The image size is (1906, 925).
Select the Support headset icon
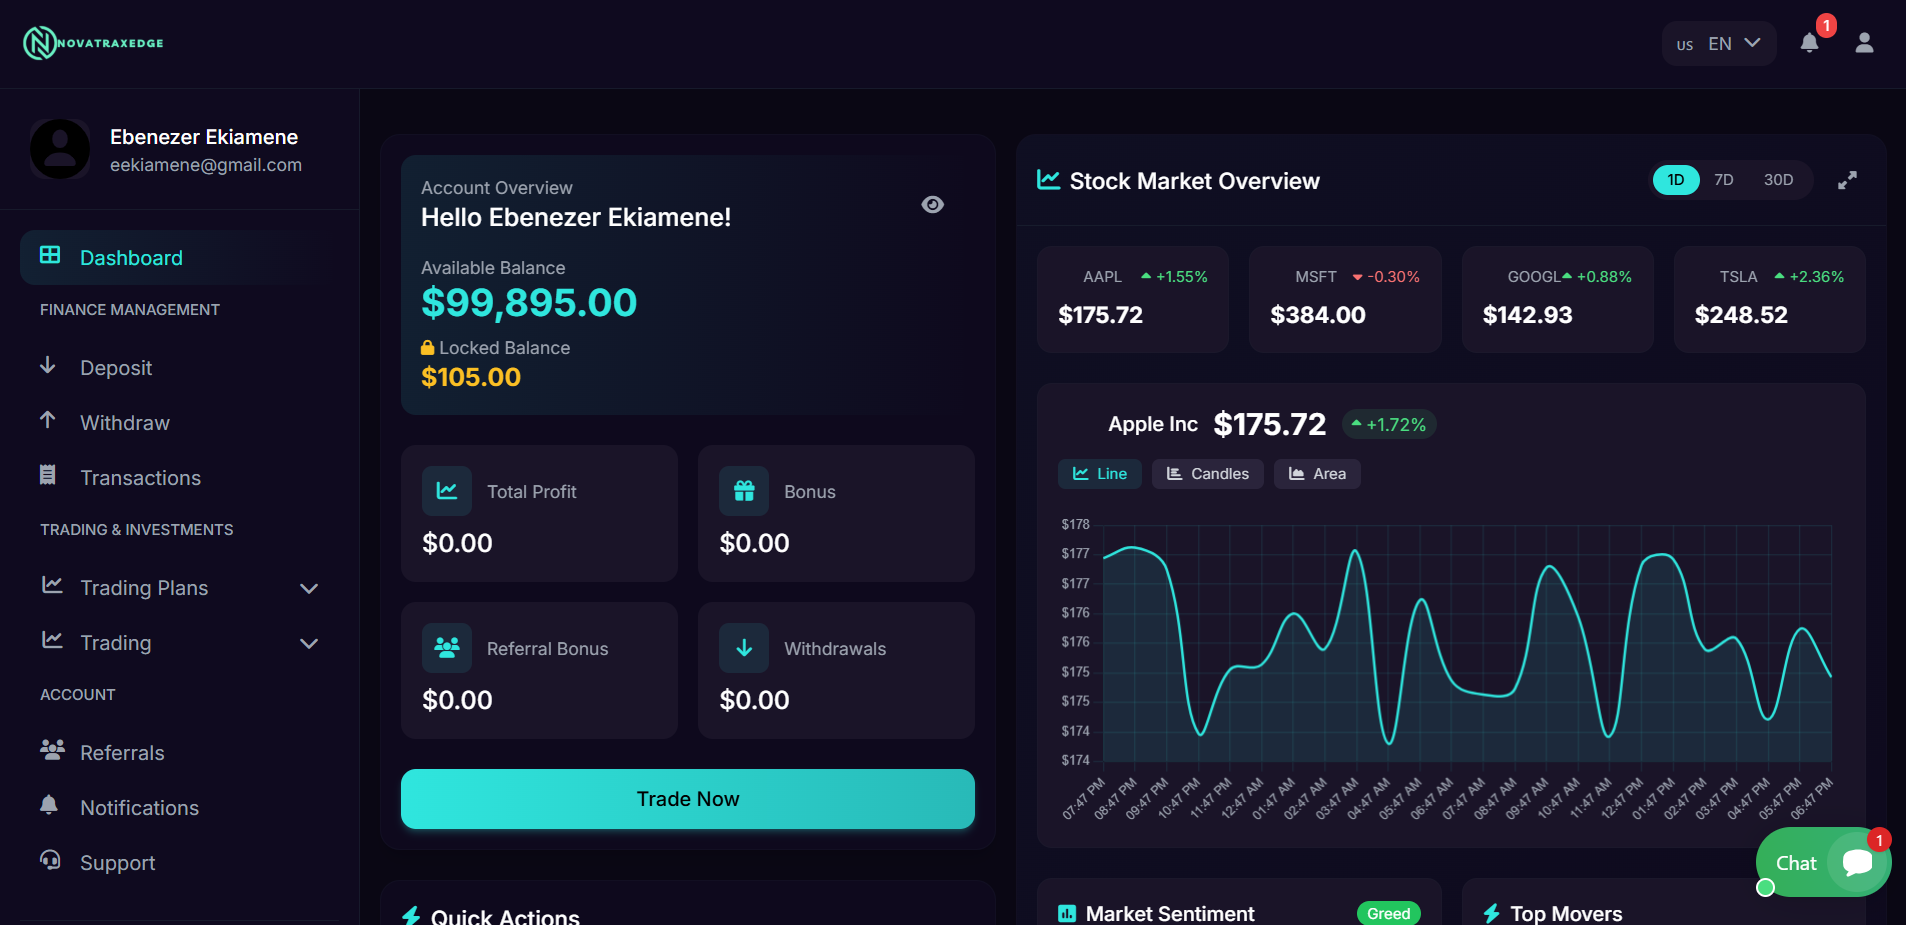[x=49, y=862]
